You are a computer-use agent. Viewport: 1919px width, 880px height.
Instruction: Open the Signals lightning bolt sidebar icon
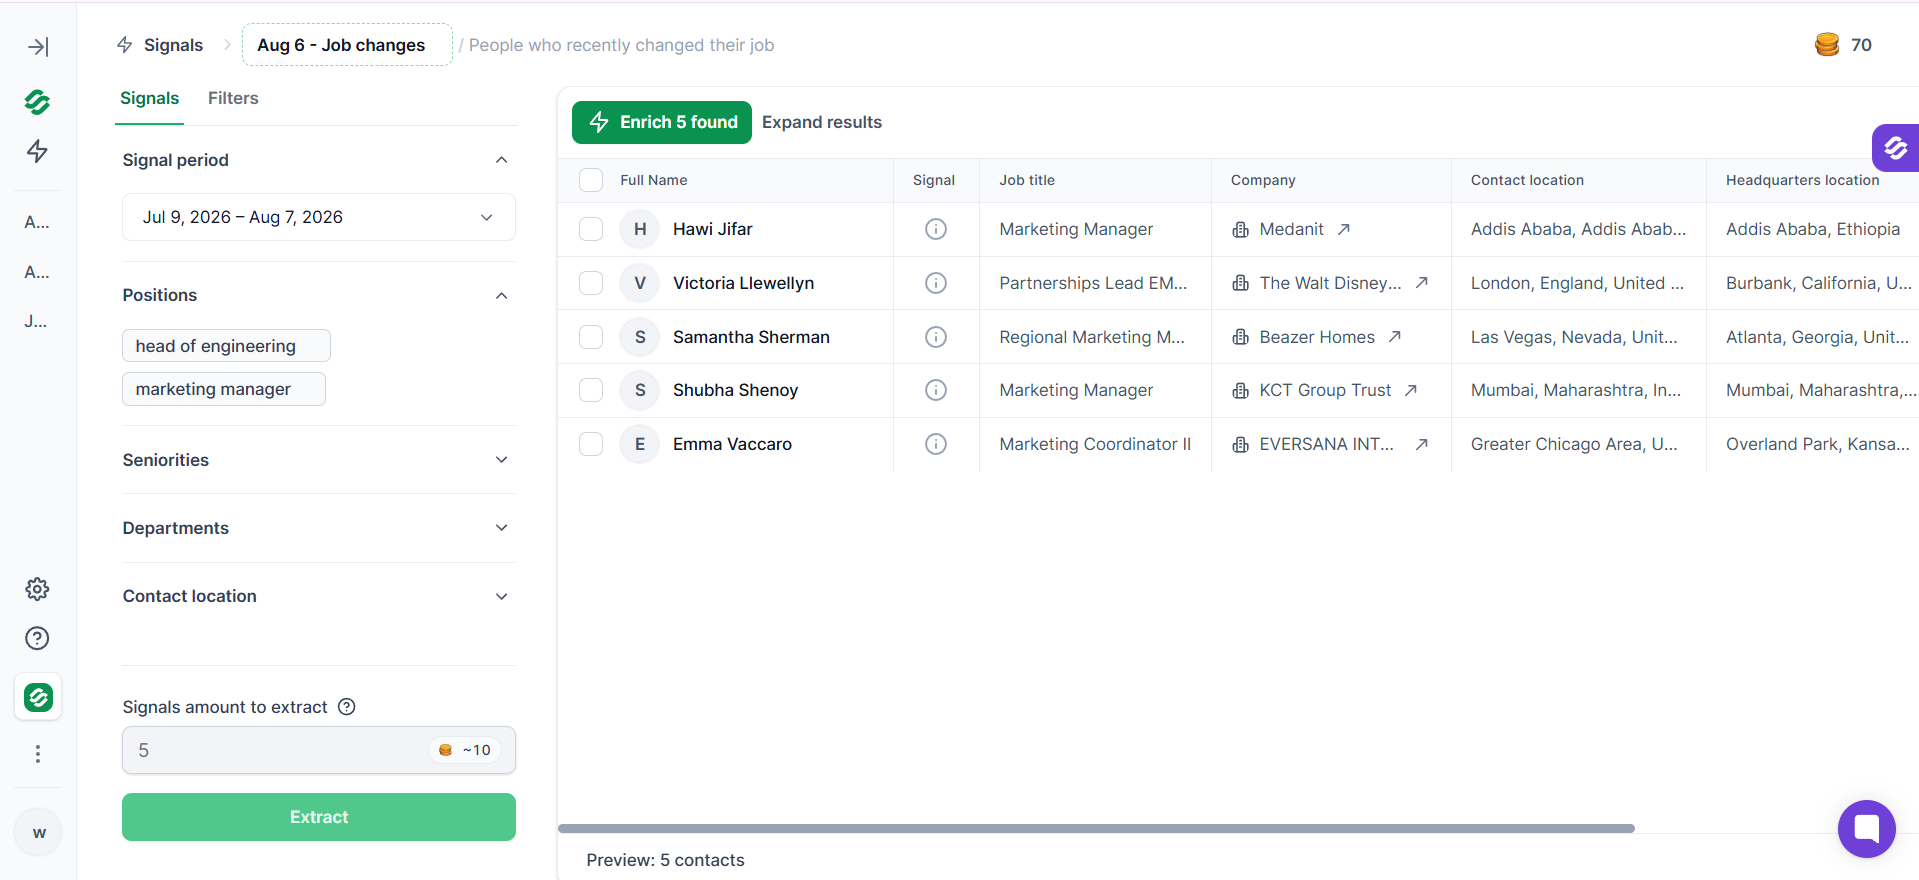[x=38, y=151]
